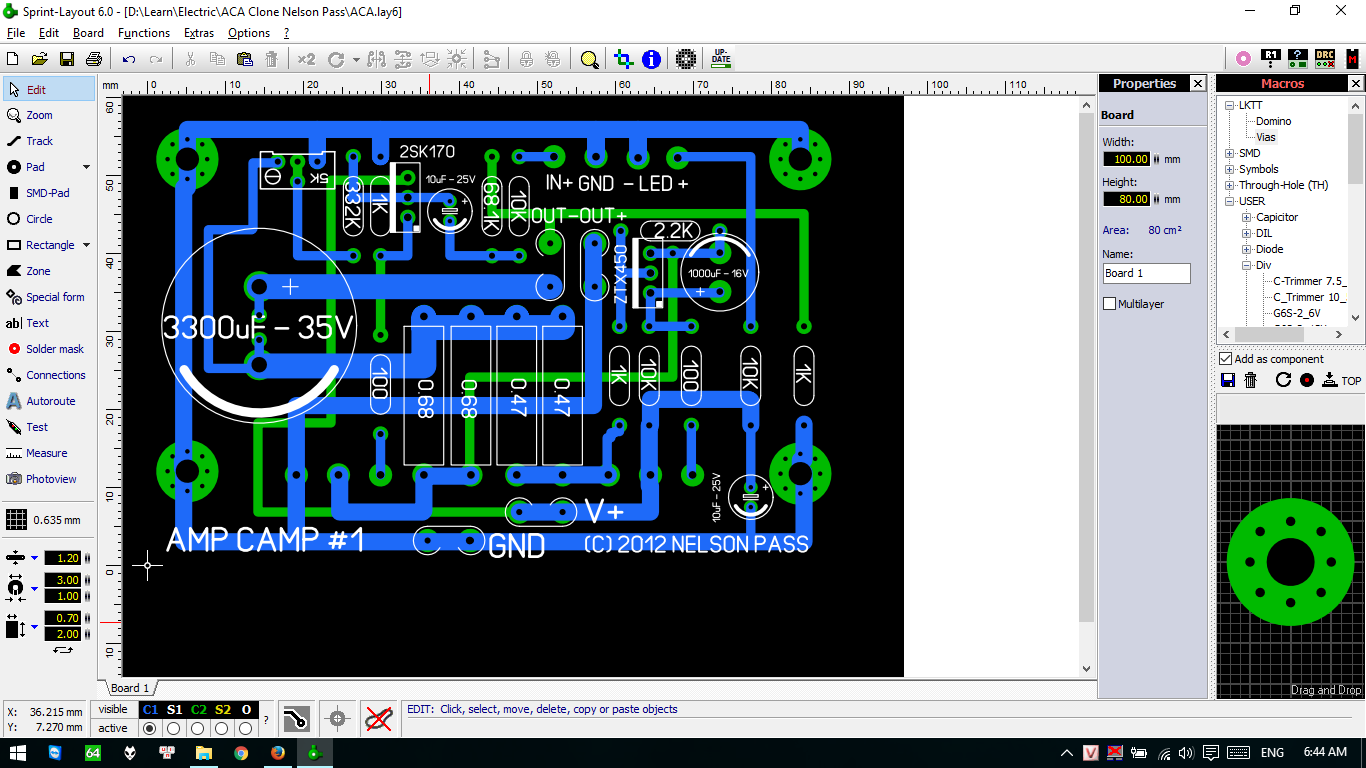Image resolution: width=1366 pixels, height=768 pixels.
Task: Open the track width preset dropdown arrow
Action: click(34, 558)
